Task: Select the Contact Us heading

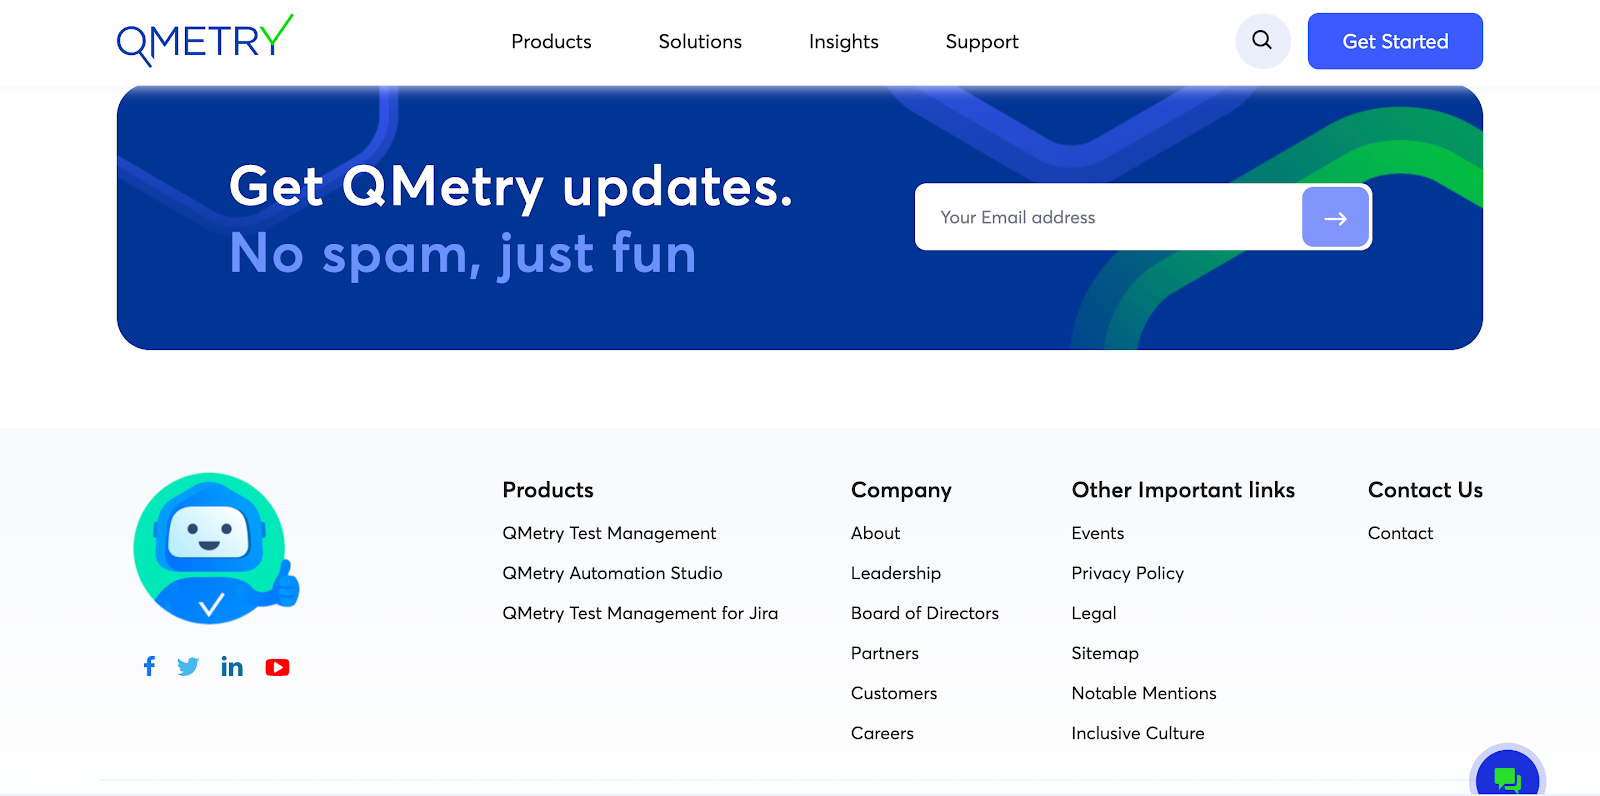Action: click(x=1425, y=490)
